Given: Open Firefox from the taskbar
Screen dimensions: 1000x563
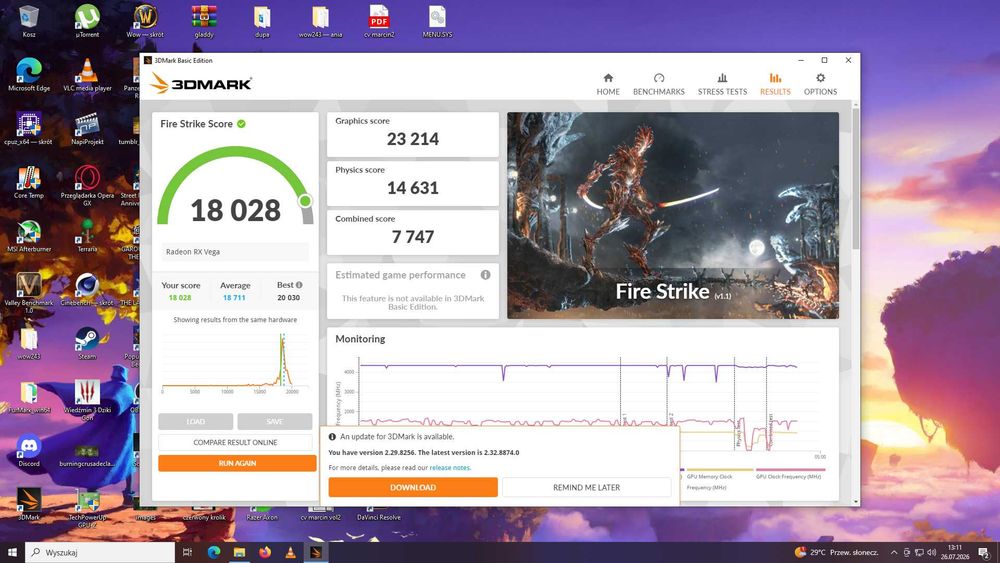Looking at the screenshot, I should (265, 552).
